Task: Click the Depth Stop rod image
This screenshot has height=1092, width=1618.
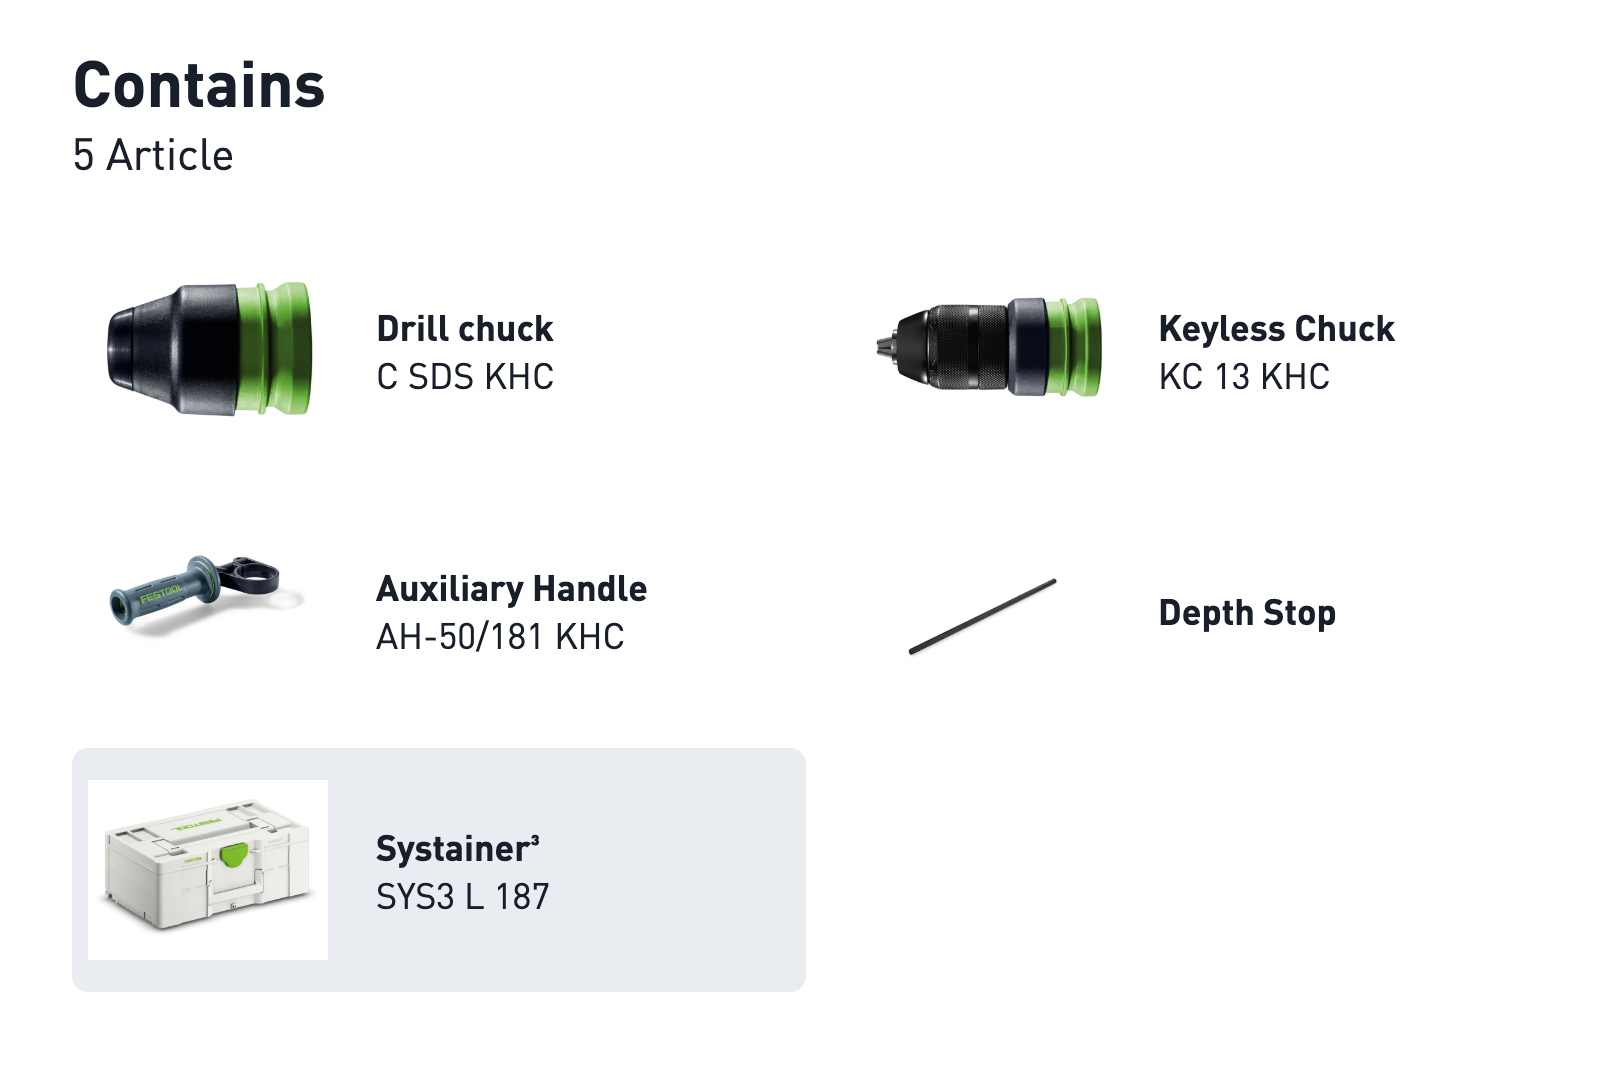Action: point(982,616)
